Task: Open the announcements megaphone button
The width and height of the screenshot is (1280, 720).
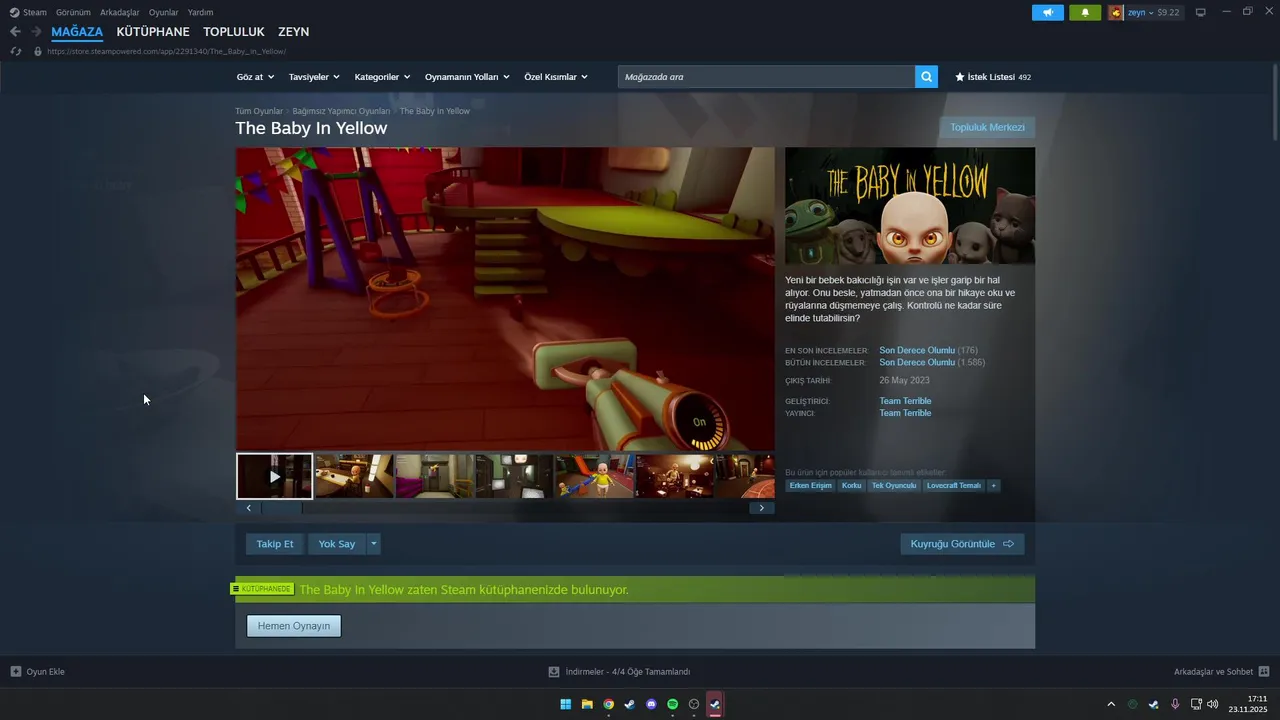Action: [x=1048, y=13]
